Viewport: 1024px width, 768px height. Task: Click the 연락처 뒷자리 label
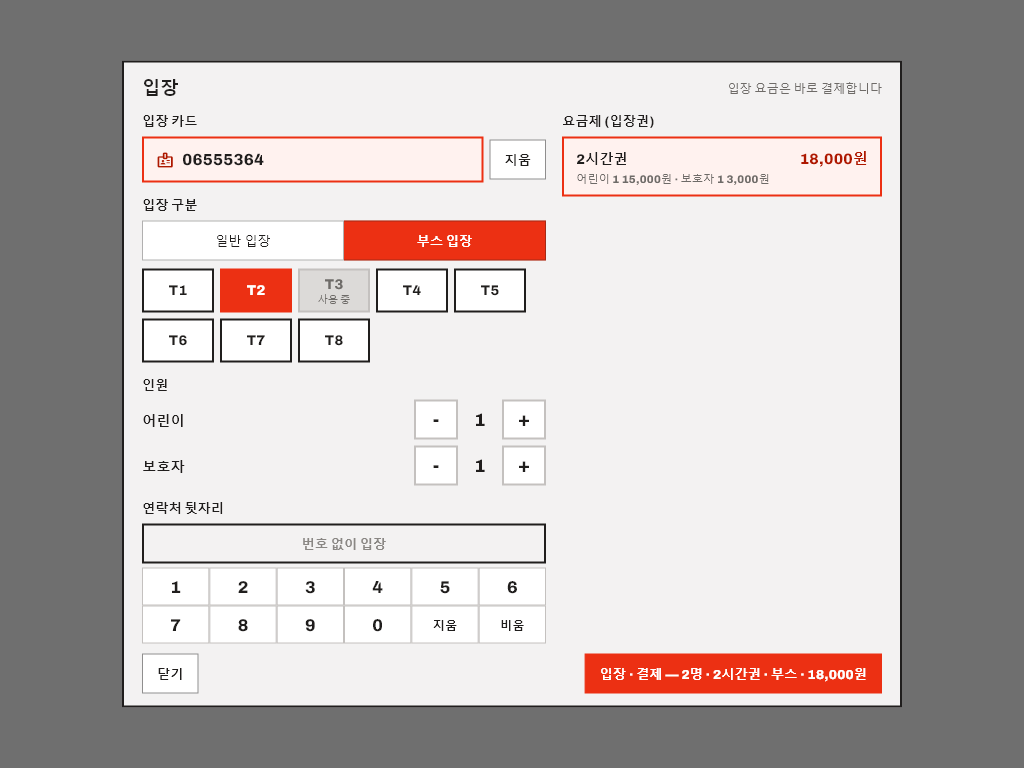point(183,507)
